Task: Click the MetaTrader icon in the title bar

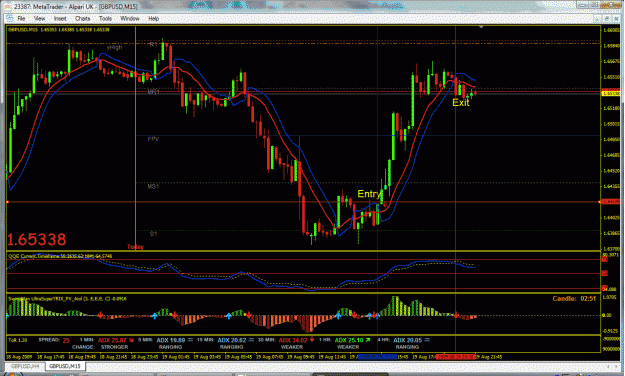Action: tap(8, 6)
